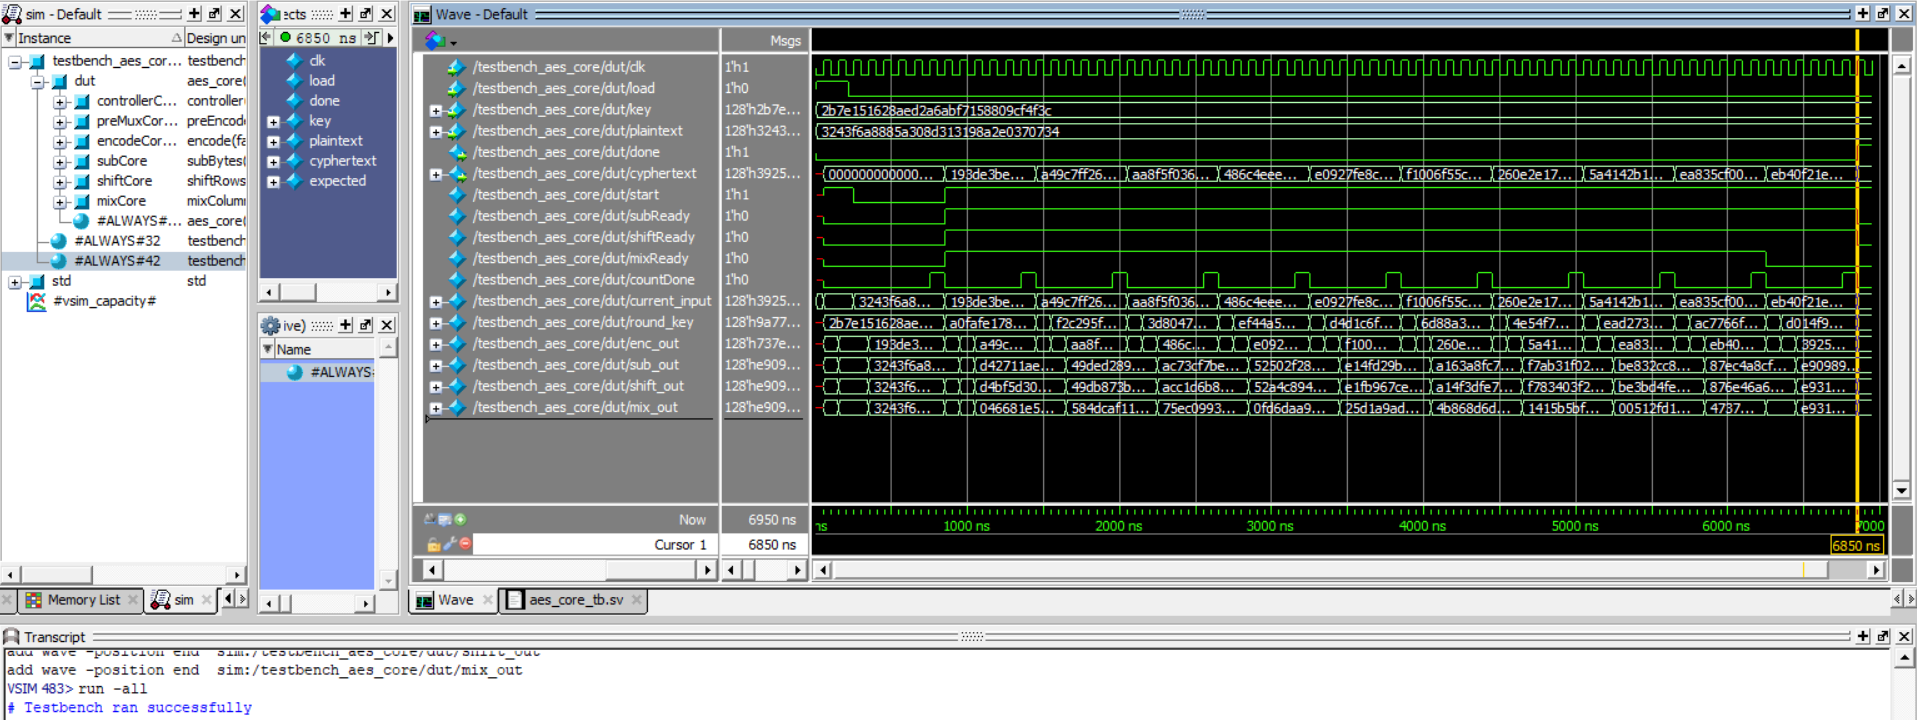The width and height of the screenshot is (1917, 720).
Task: Remove Cursor 1 with the red minus icon
Action: [x=465, y=544]
